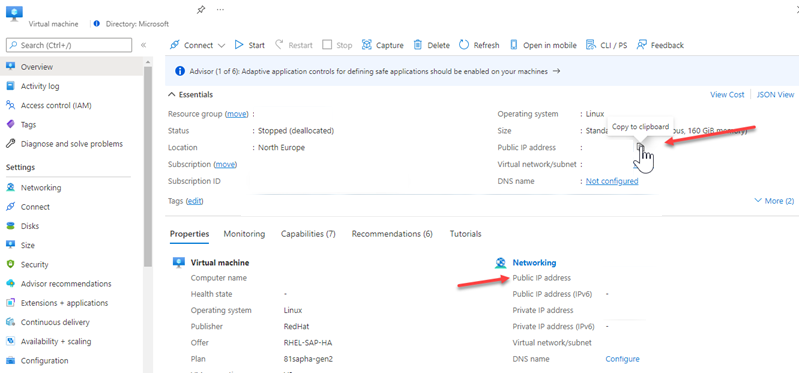Click the Not configured DNS link

612,181
